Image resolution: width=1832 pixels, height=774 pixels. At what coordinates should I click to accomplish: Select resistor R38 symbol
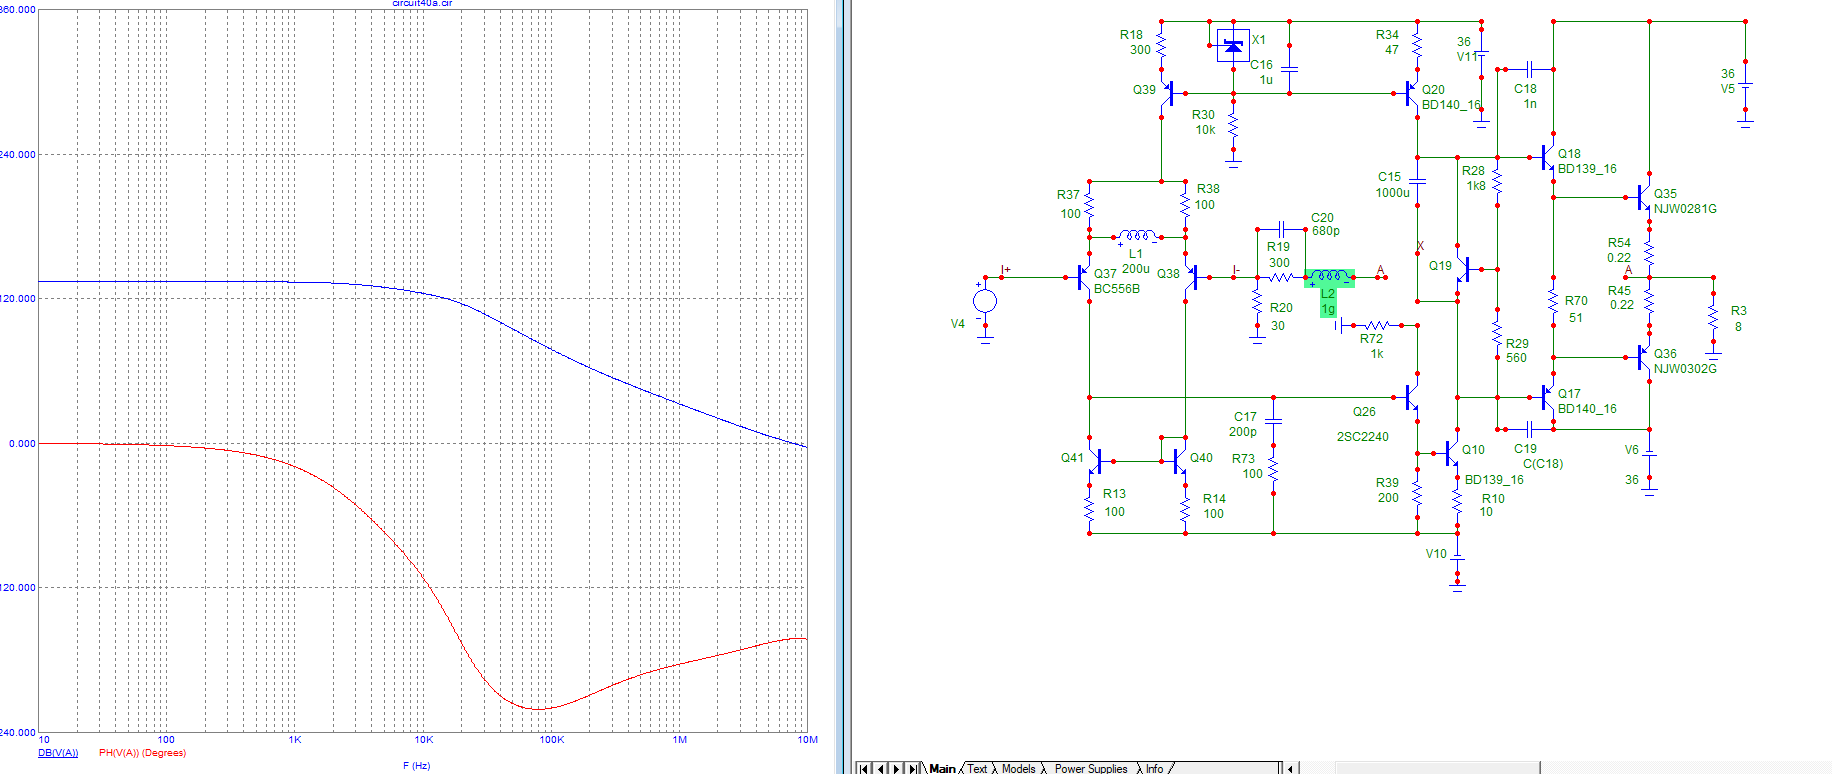1185,205
